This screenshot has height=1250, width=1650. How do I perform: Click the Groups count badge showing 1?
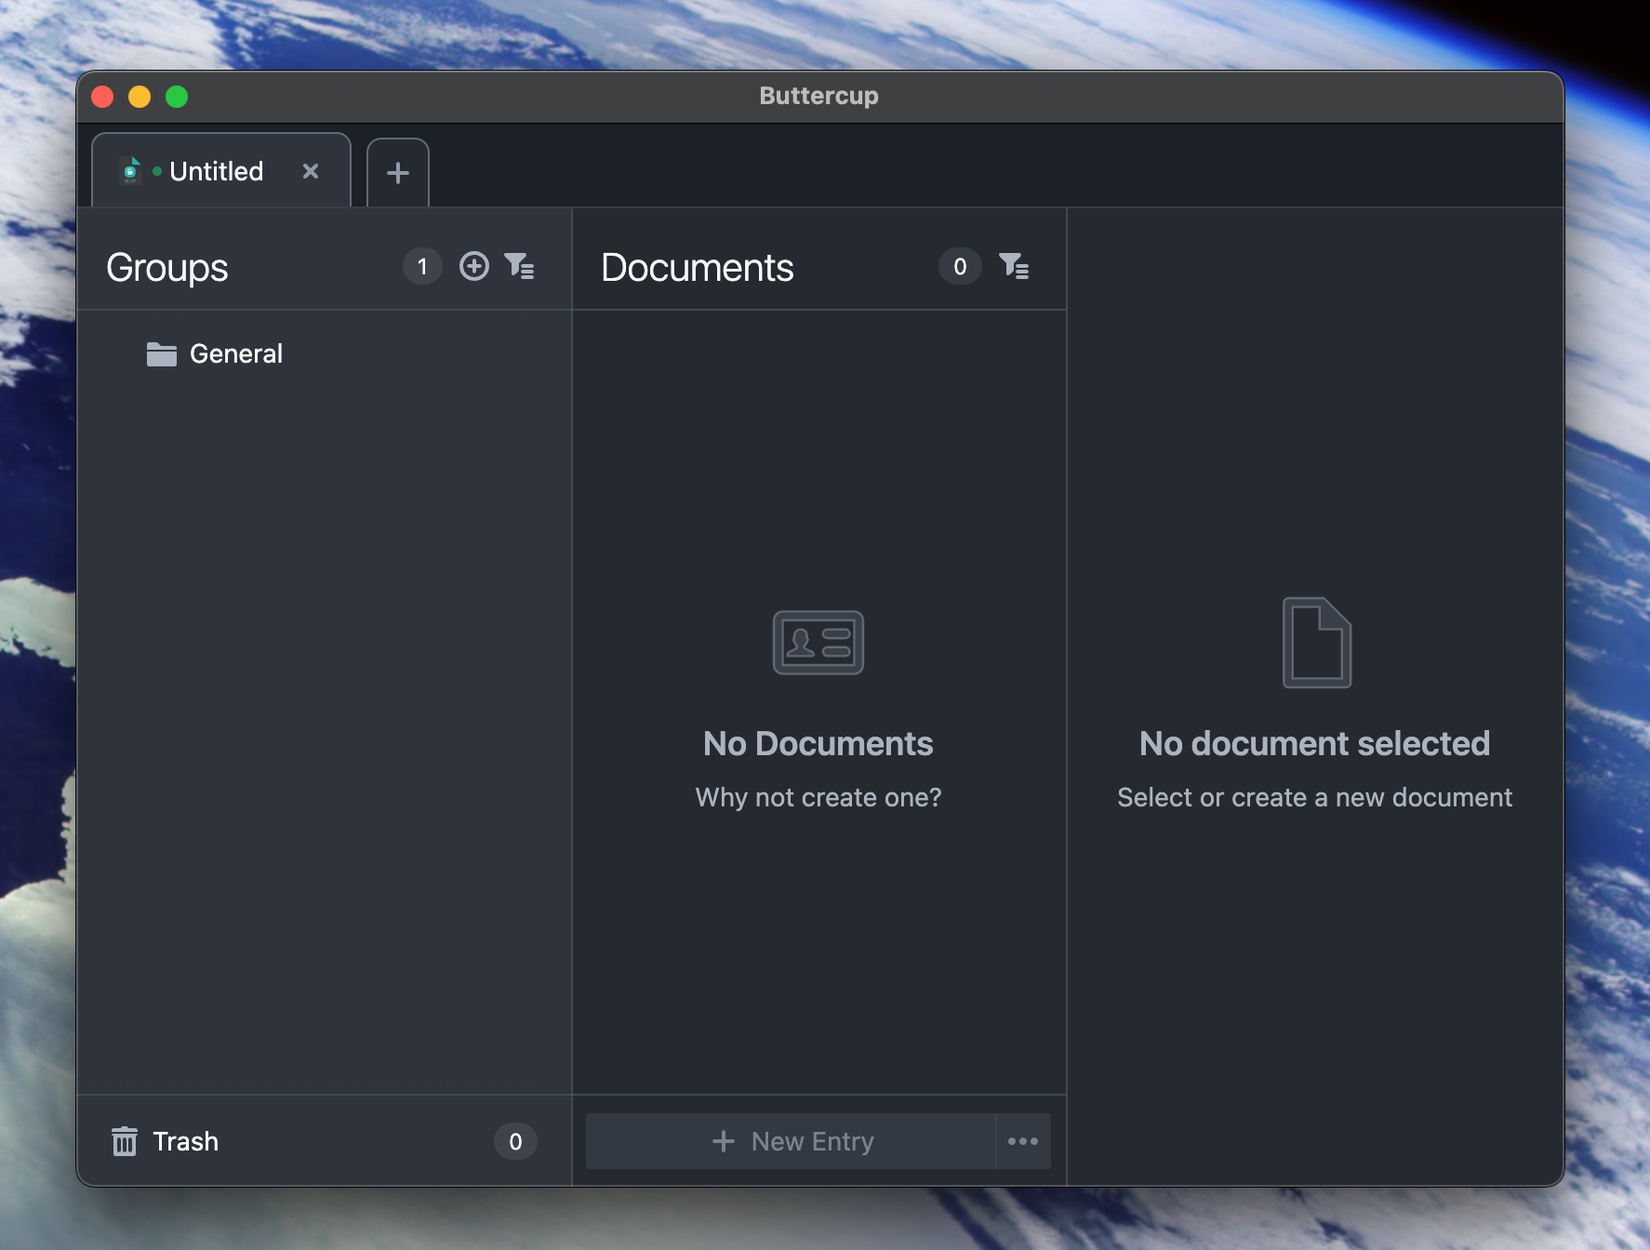[x=423, y=267]
